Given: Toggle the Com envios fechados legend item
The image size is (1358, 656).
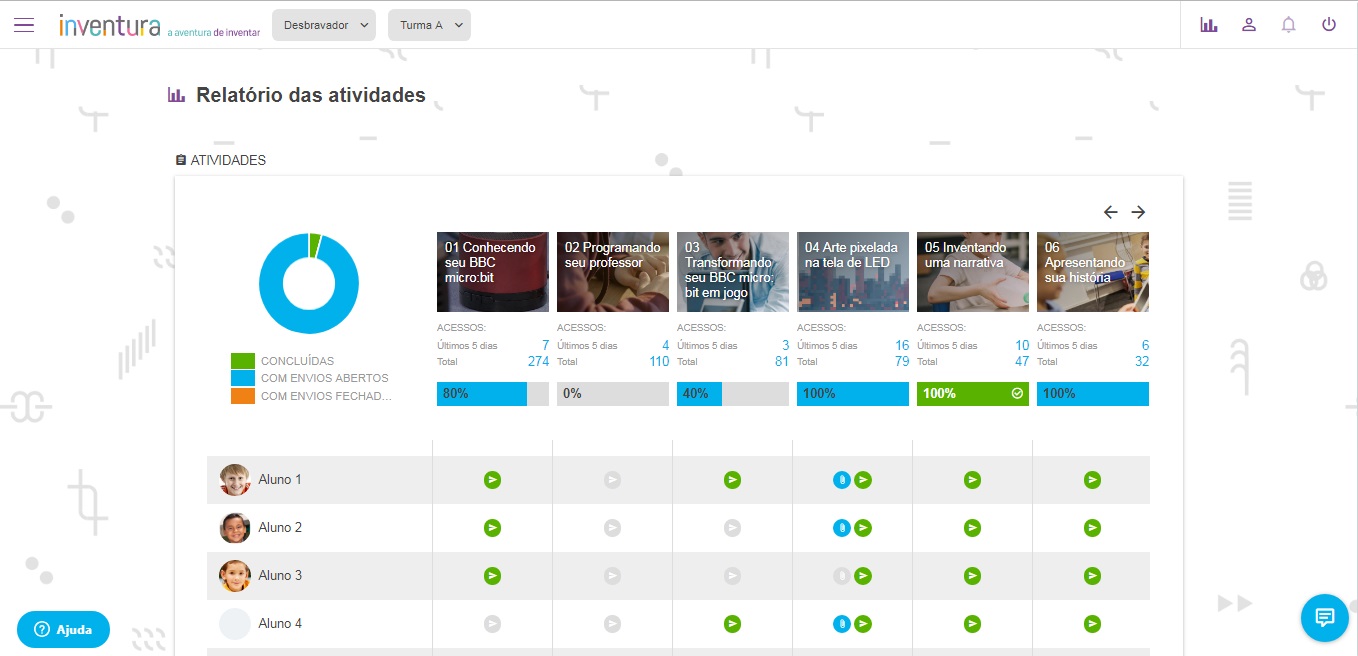Looking at the screenshot, I should tap(324, 396).
